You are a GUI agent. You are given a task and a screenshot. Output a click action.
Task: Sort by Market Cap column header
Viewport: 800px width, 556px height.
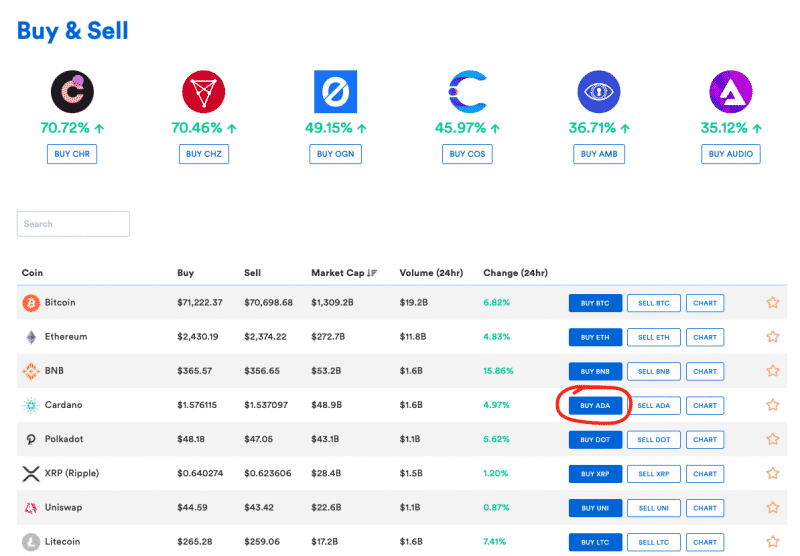(344, 273)
